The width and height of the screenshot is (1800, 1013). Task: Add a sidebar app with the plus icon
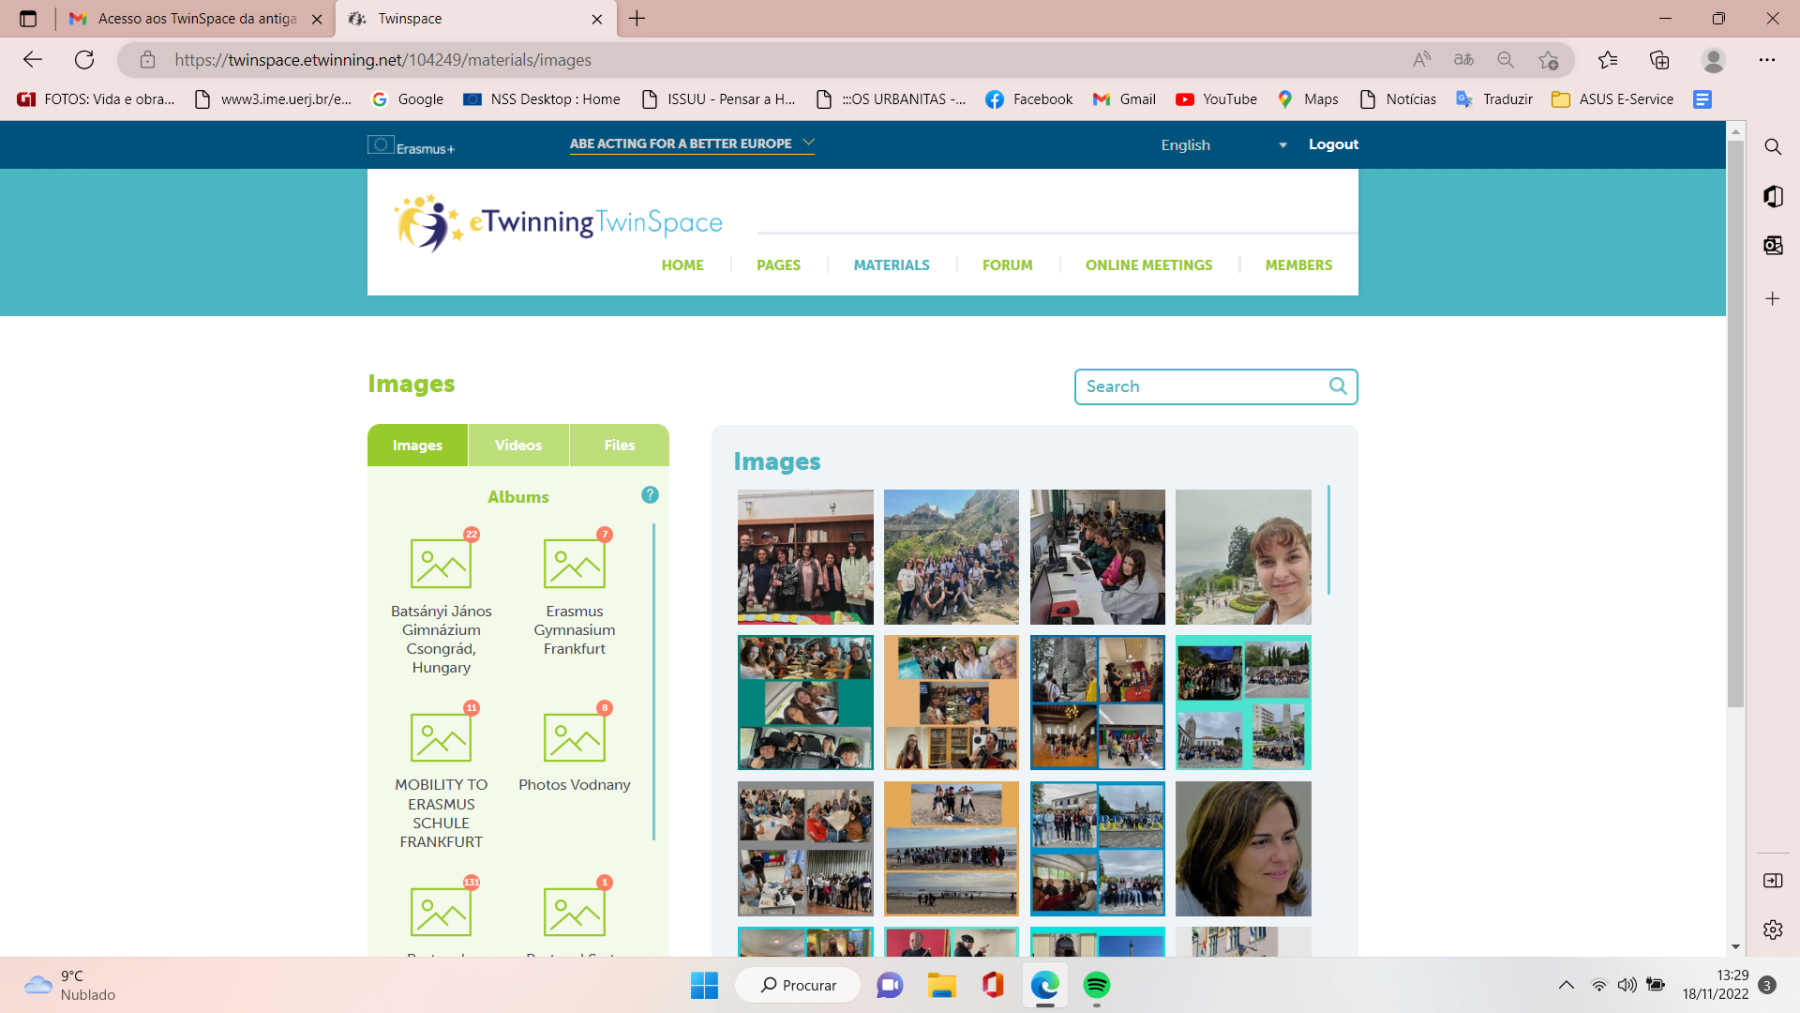tap(1773, 298)
